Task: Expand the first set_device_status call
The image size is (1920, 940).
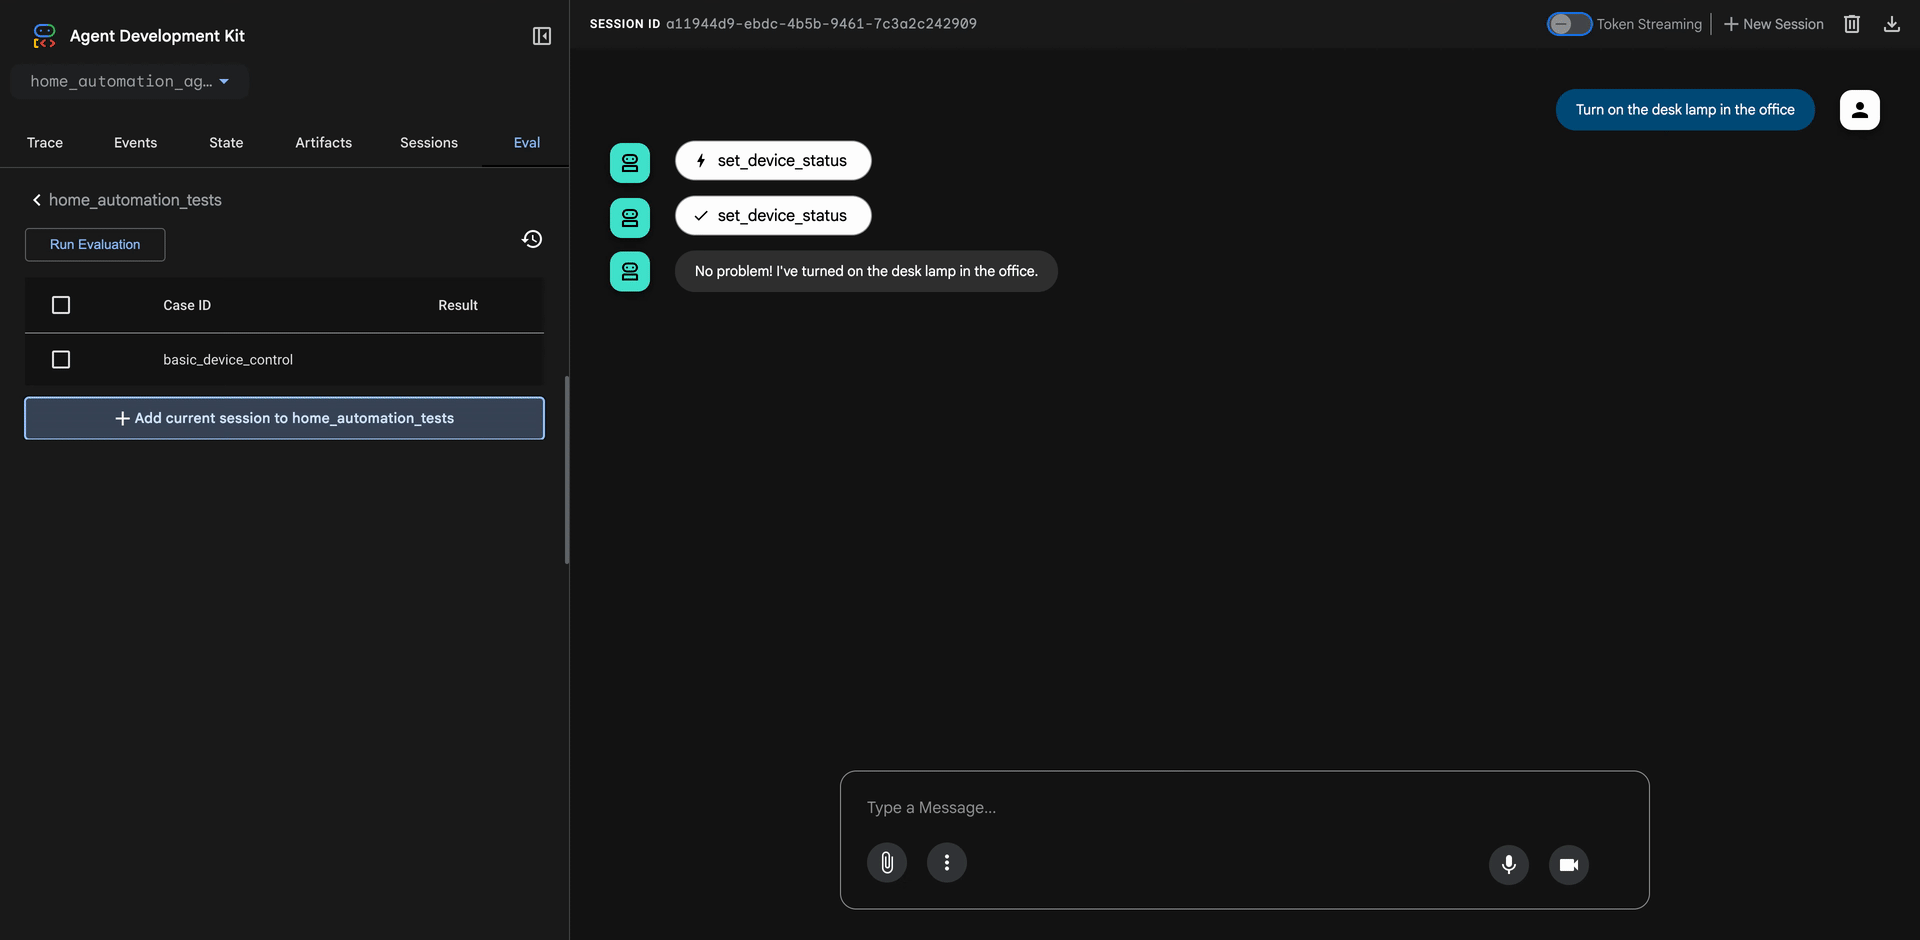Action: 772,160
